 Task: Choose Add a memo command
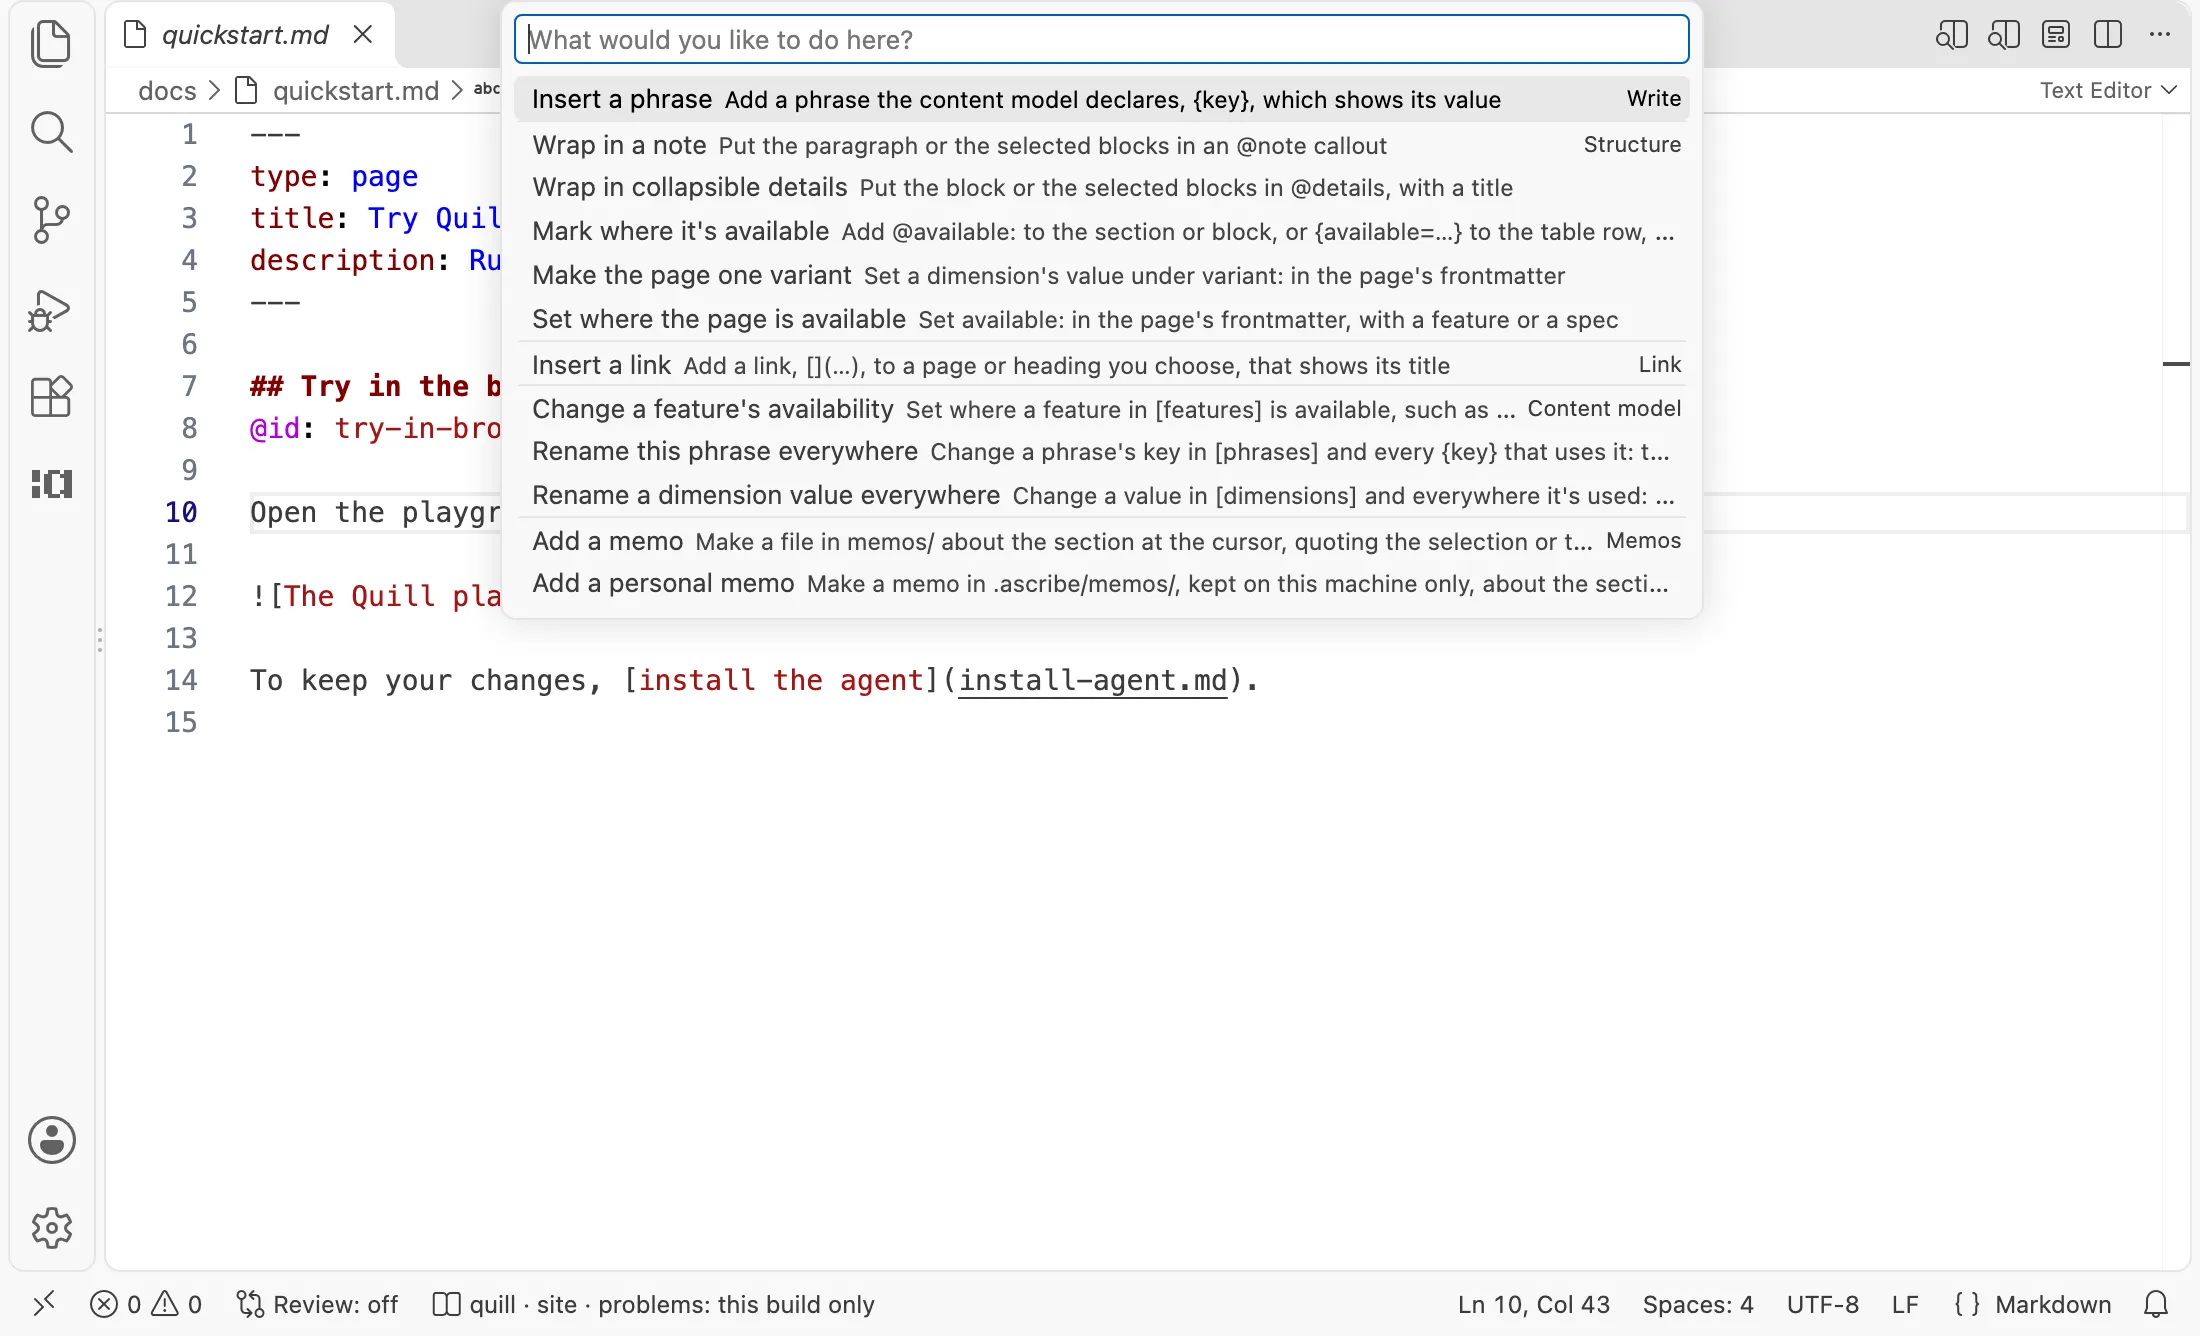1102,541
